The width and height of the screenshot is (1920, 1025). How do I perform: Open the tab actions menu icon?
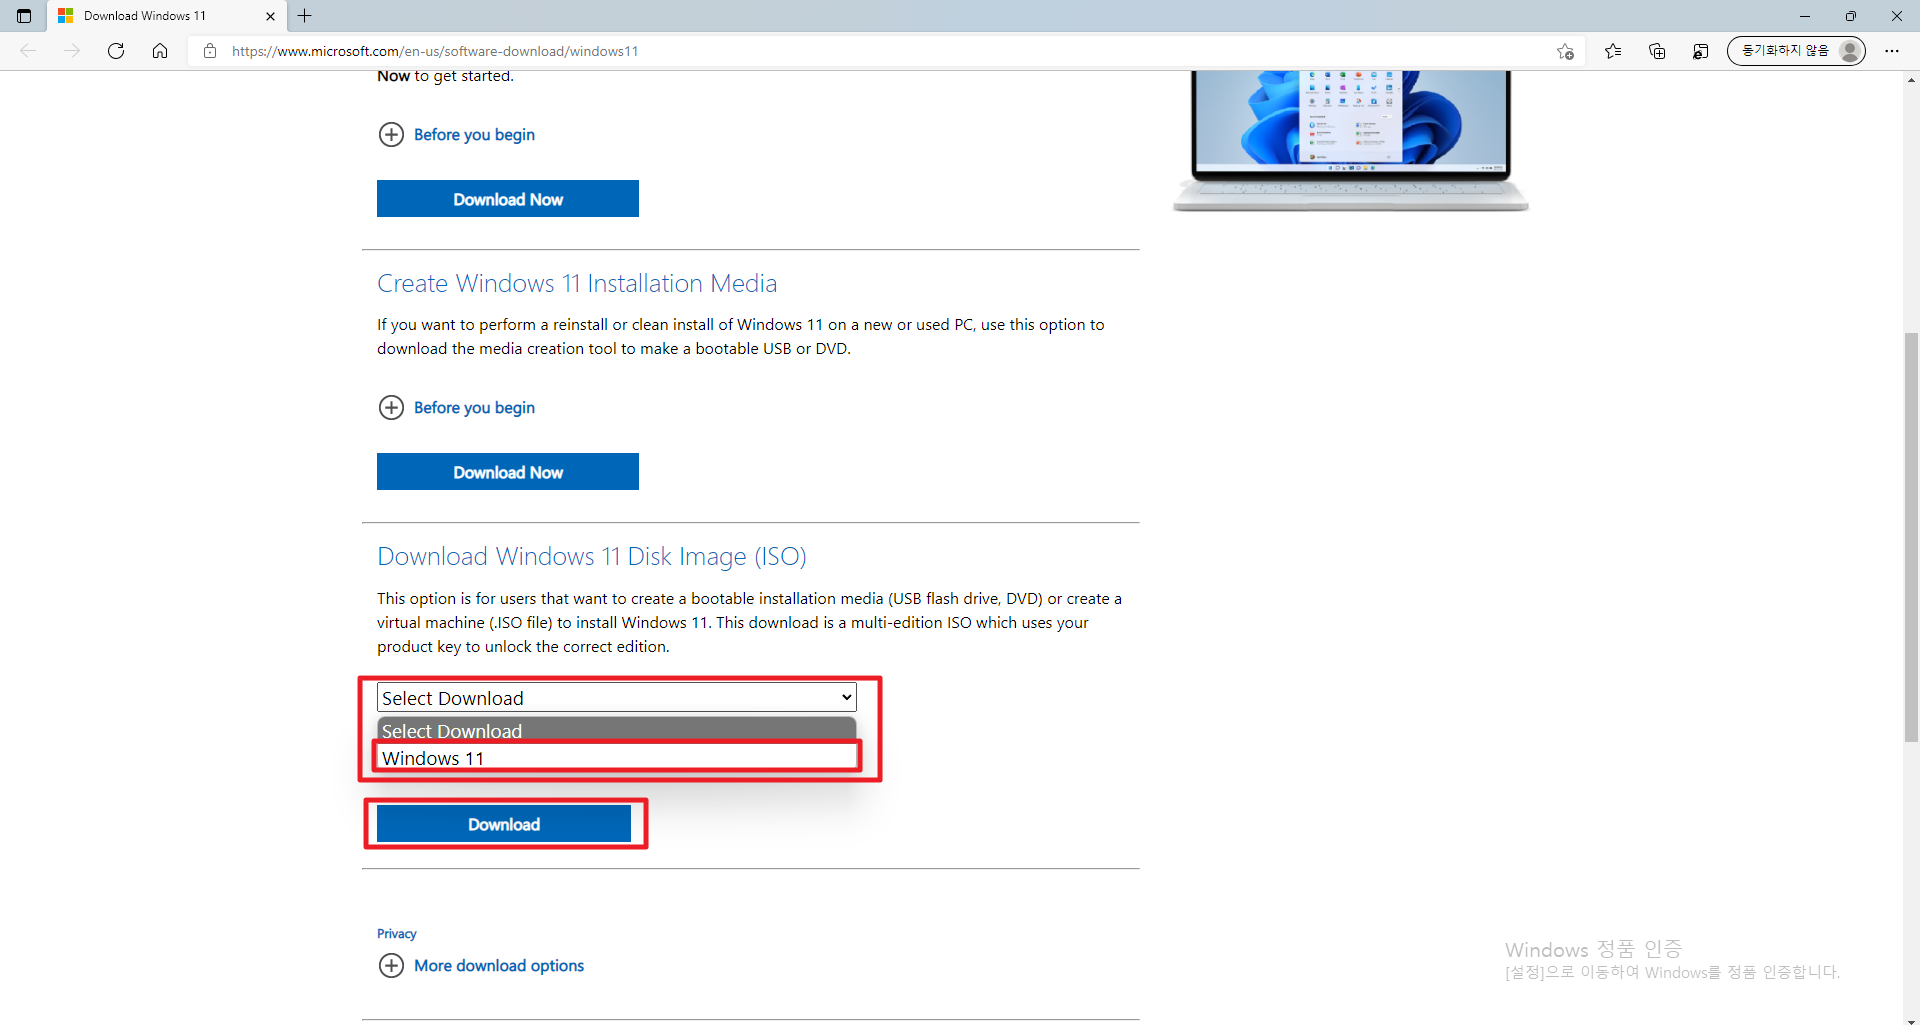[24, 16]
